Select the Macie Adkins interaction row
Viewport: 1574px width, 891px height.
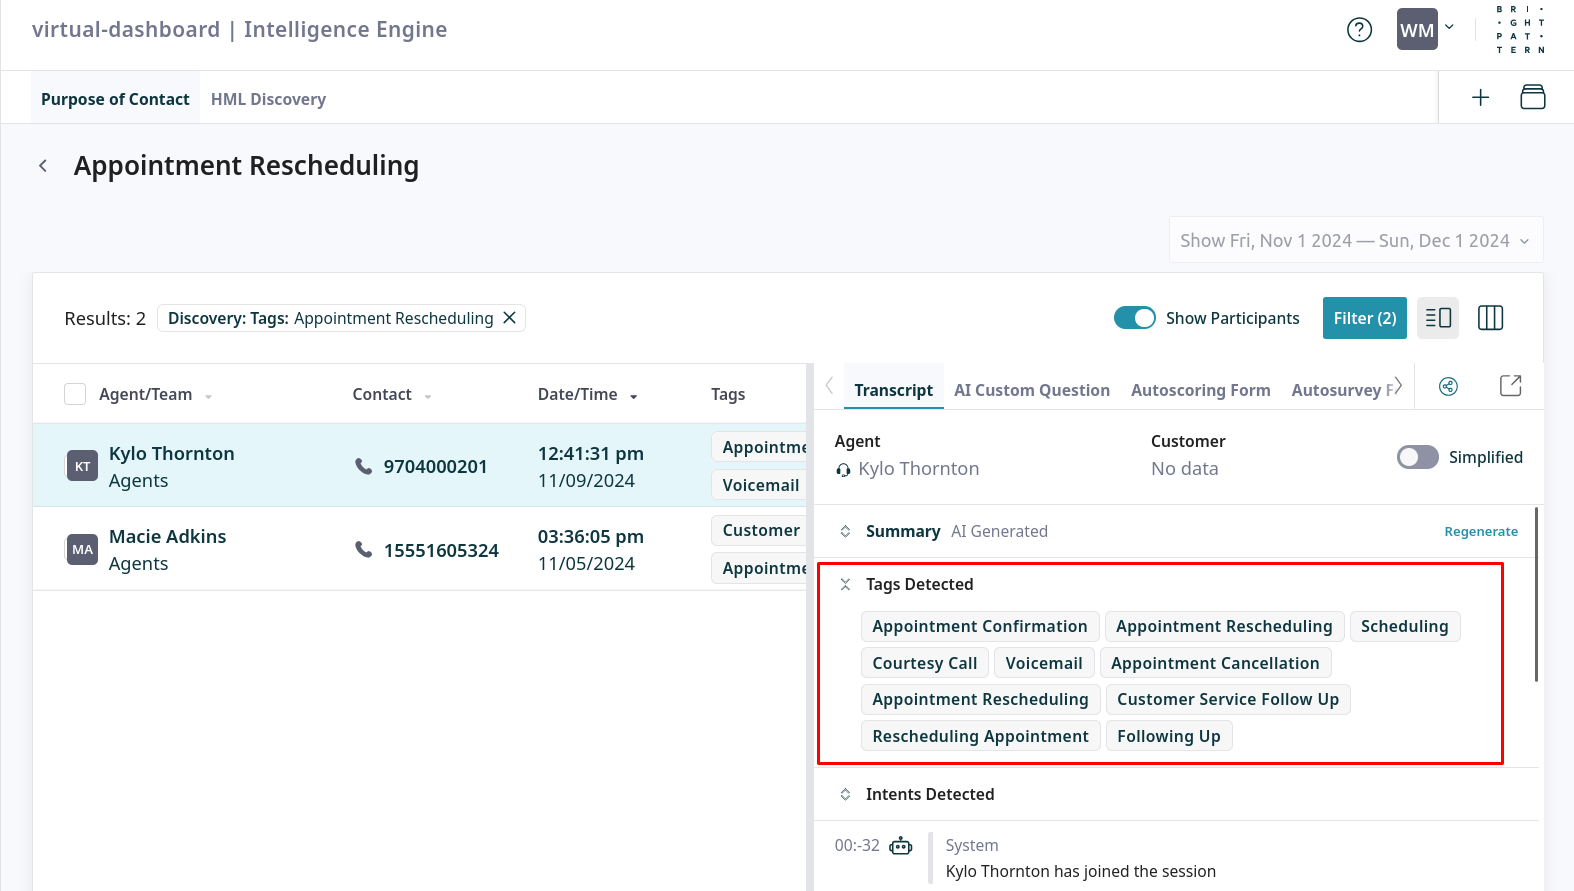tap(300, 549)
